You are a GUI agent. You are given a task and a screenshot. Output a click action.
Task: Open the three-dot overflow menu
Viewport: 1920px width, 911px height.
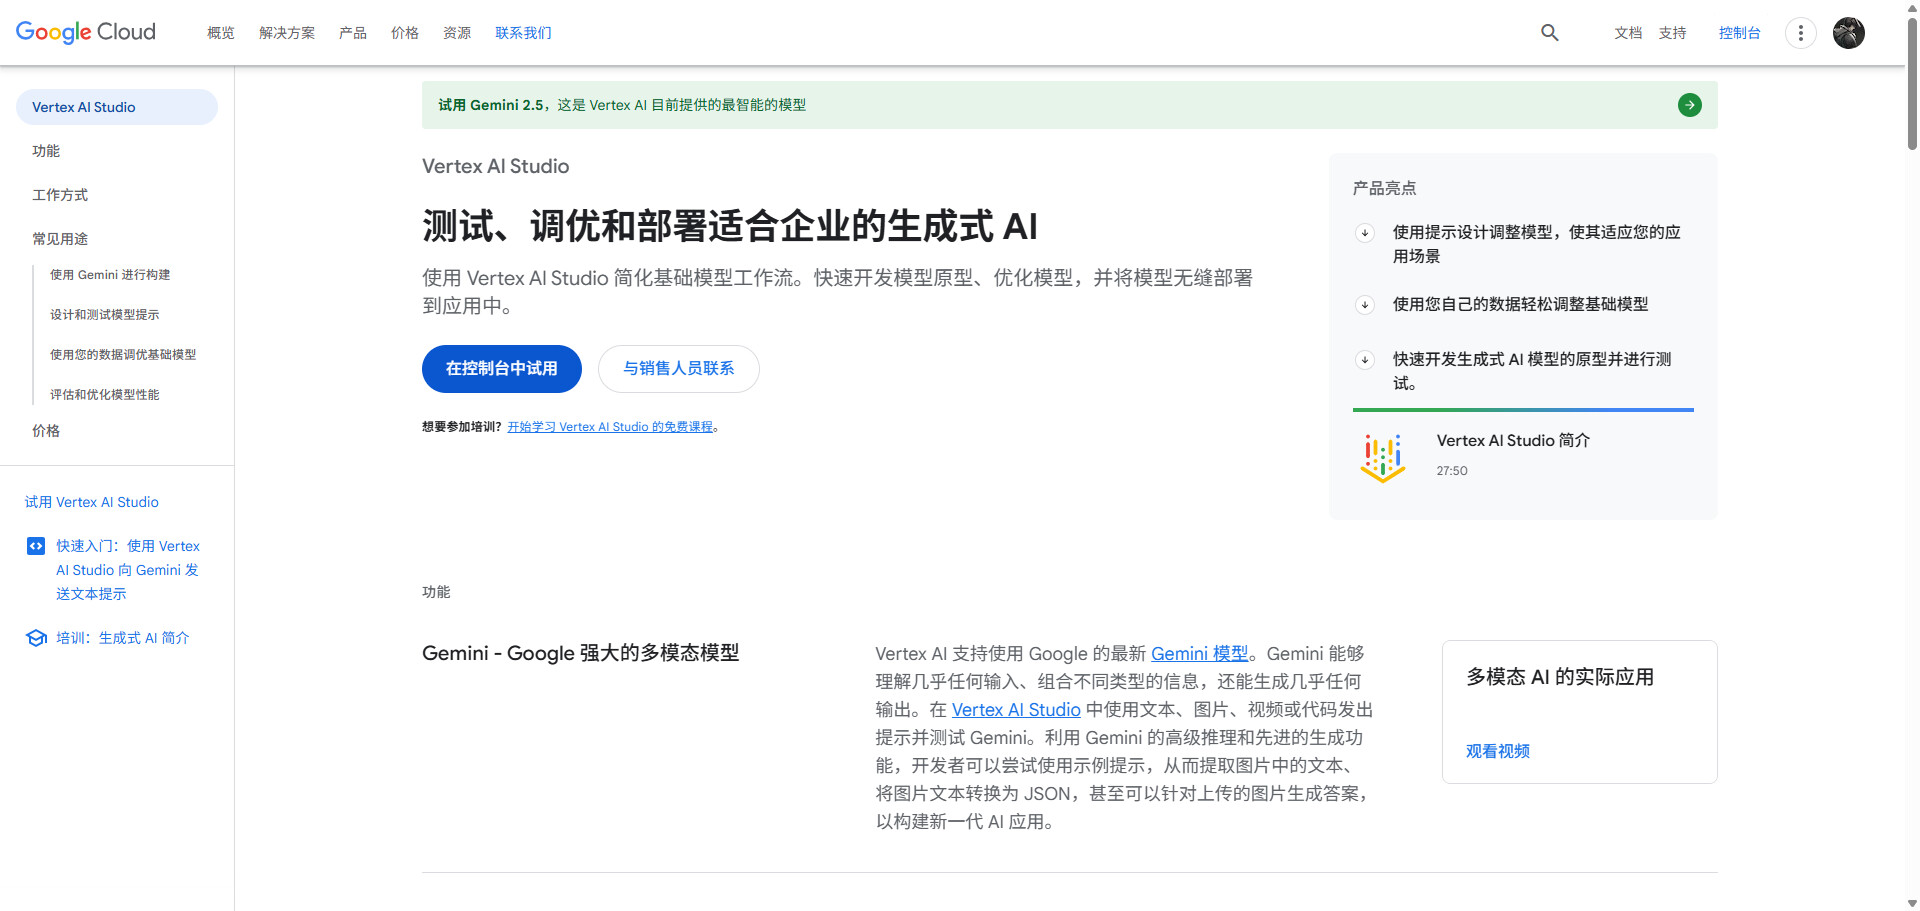(x=1800, y=33)
